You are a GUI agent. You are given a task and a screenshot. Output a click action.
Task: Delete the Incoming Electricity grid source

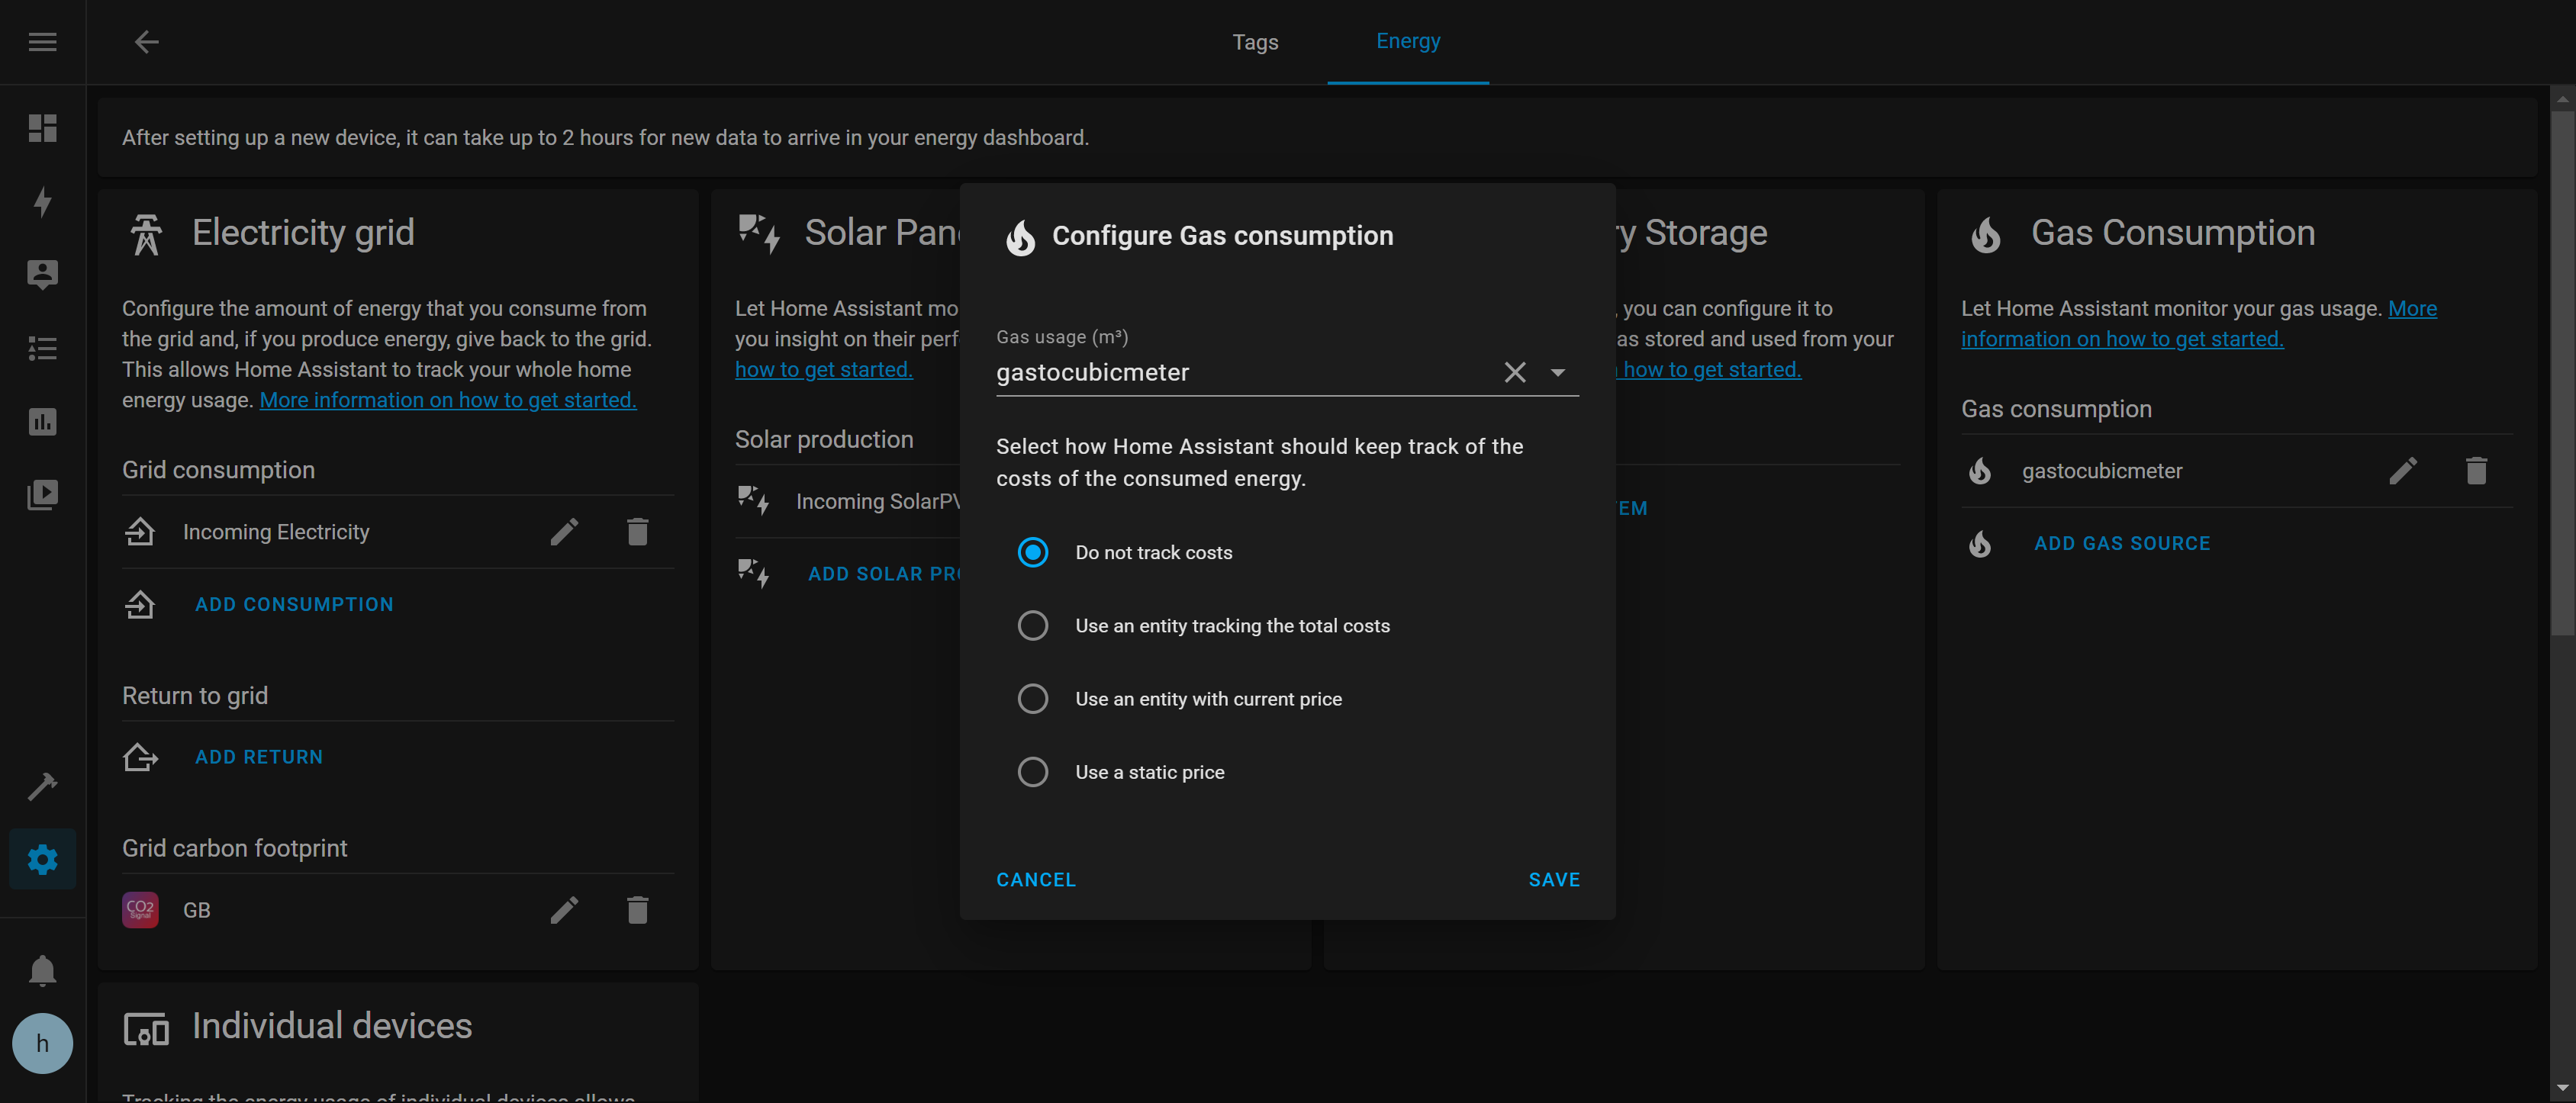pos(637,532)
